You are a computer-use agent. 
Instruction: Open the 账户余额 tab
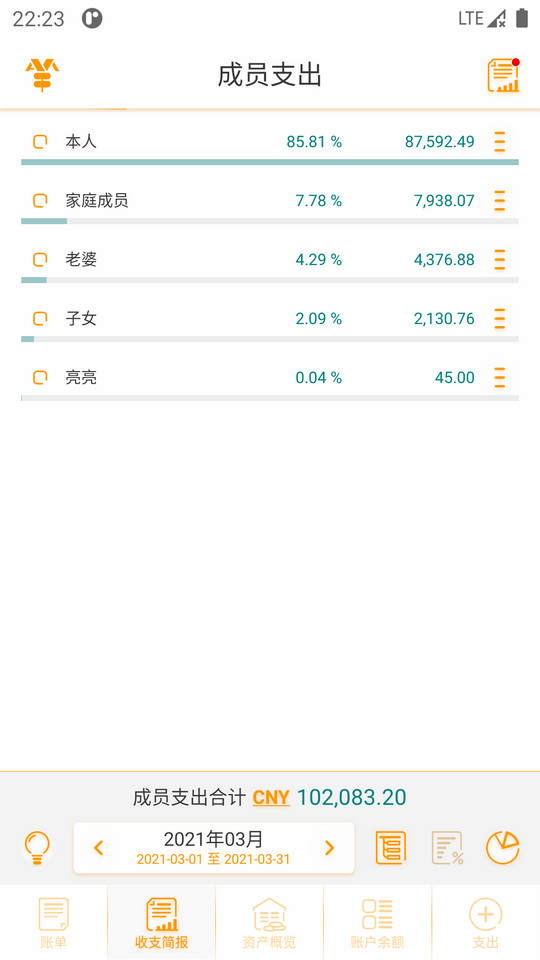(377, 923)
